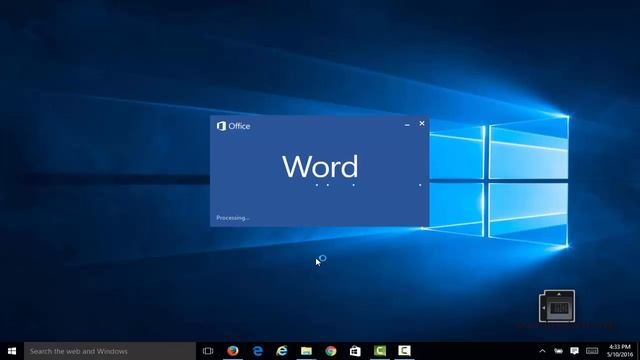This screenshot has height=360, width=640.
Task: Click the "Processing..." status text
Action: tap(233, 218)
